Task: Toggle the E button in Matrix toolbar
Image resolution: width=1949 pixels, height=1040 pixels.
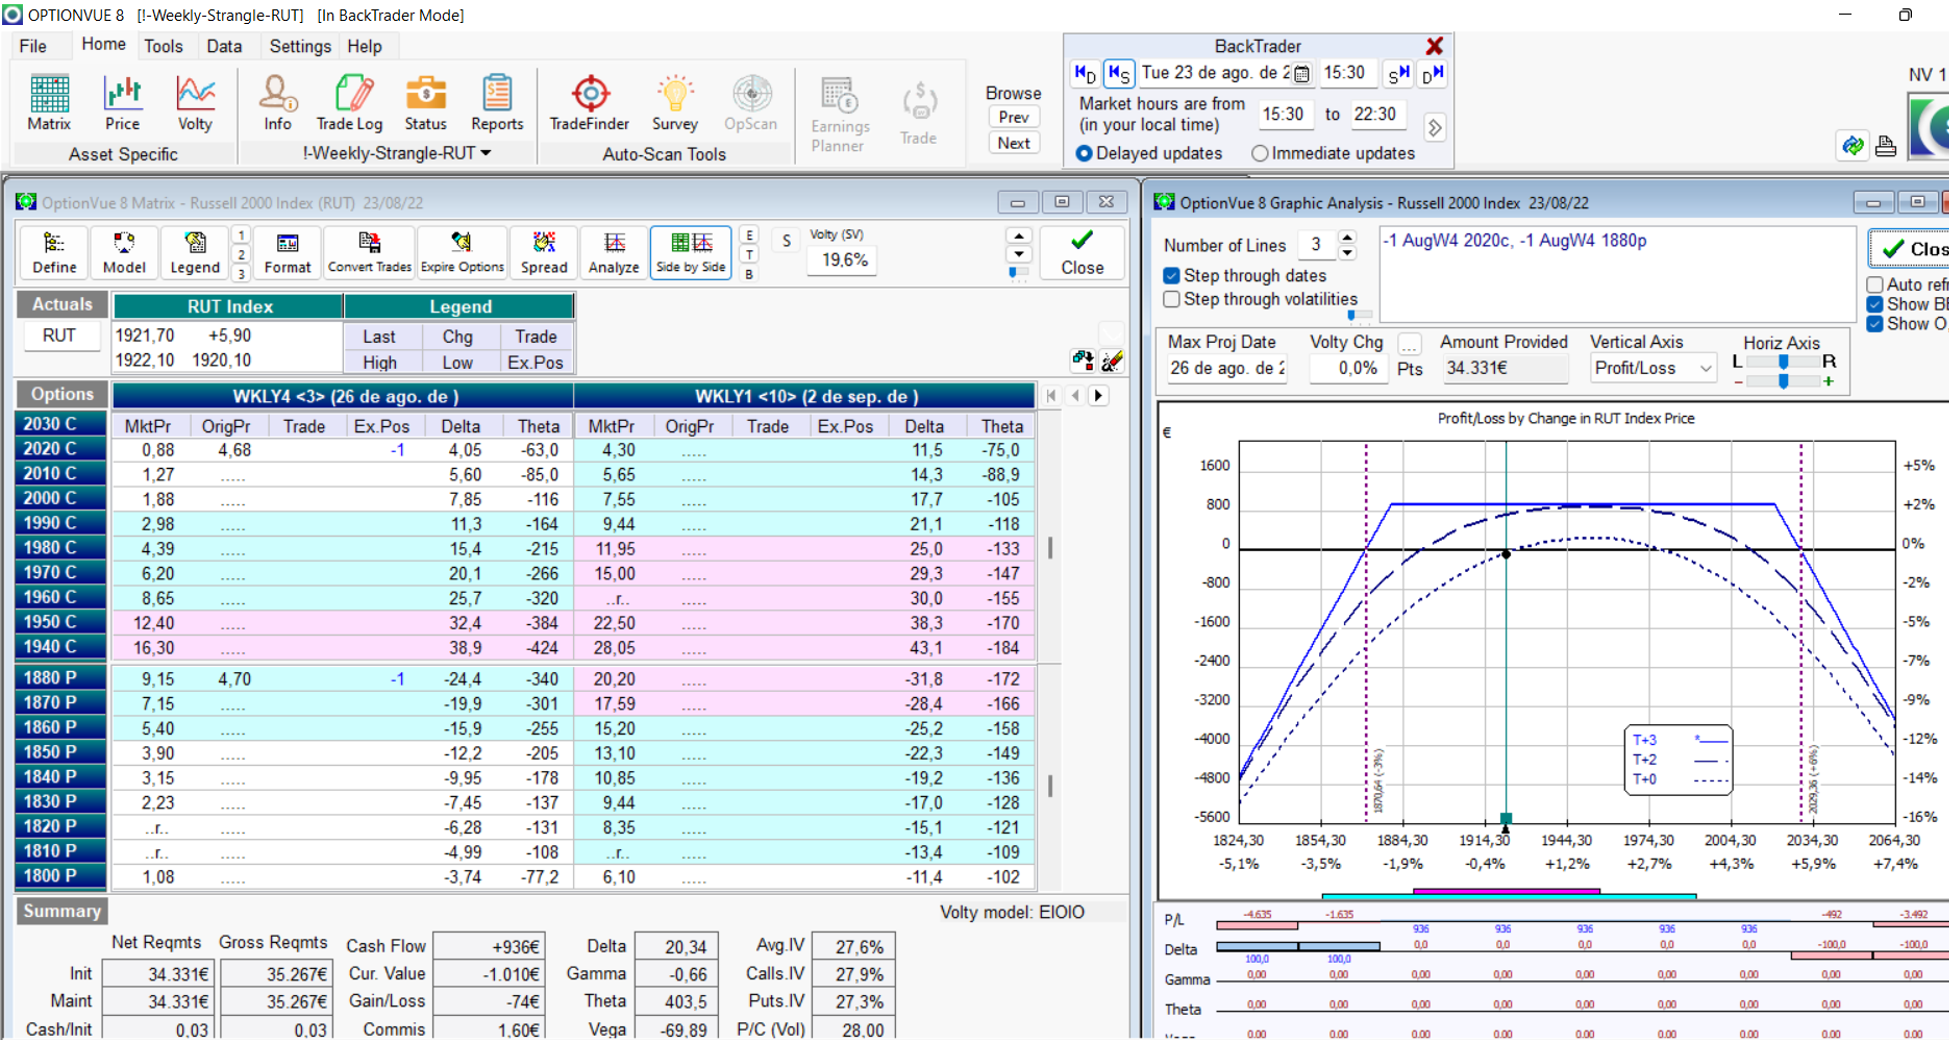Action: click(x=749, y=235)
